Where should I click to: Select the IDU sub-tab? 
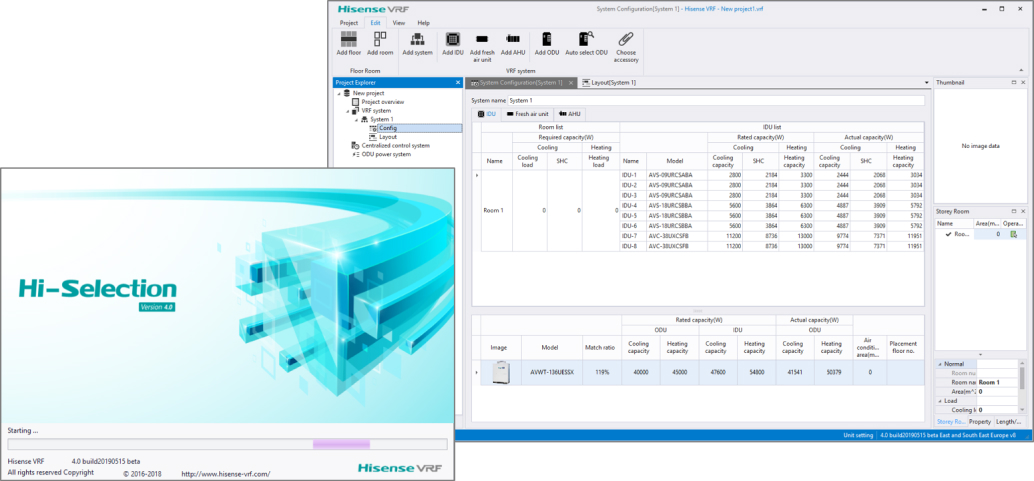(x=487, y=114)
